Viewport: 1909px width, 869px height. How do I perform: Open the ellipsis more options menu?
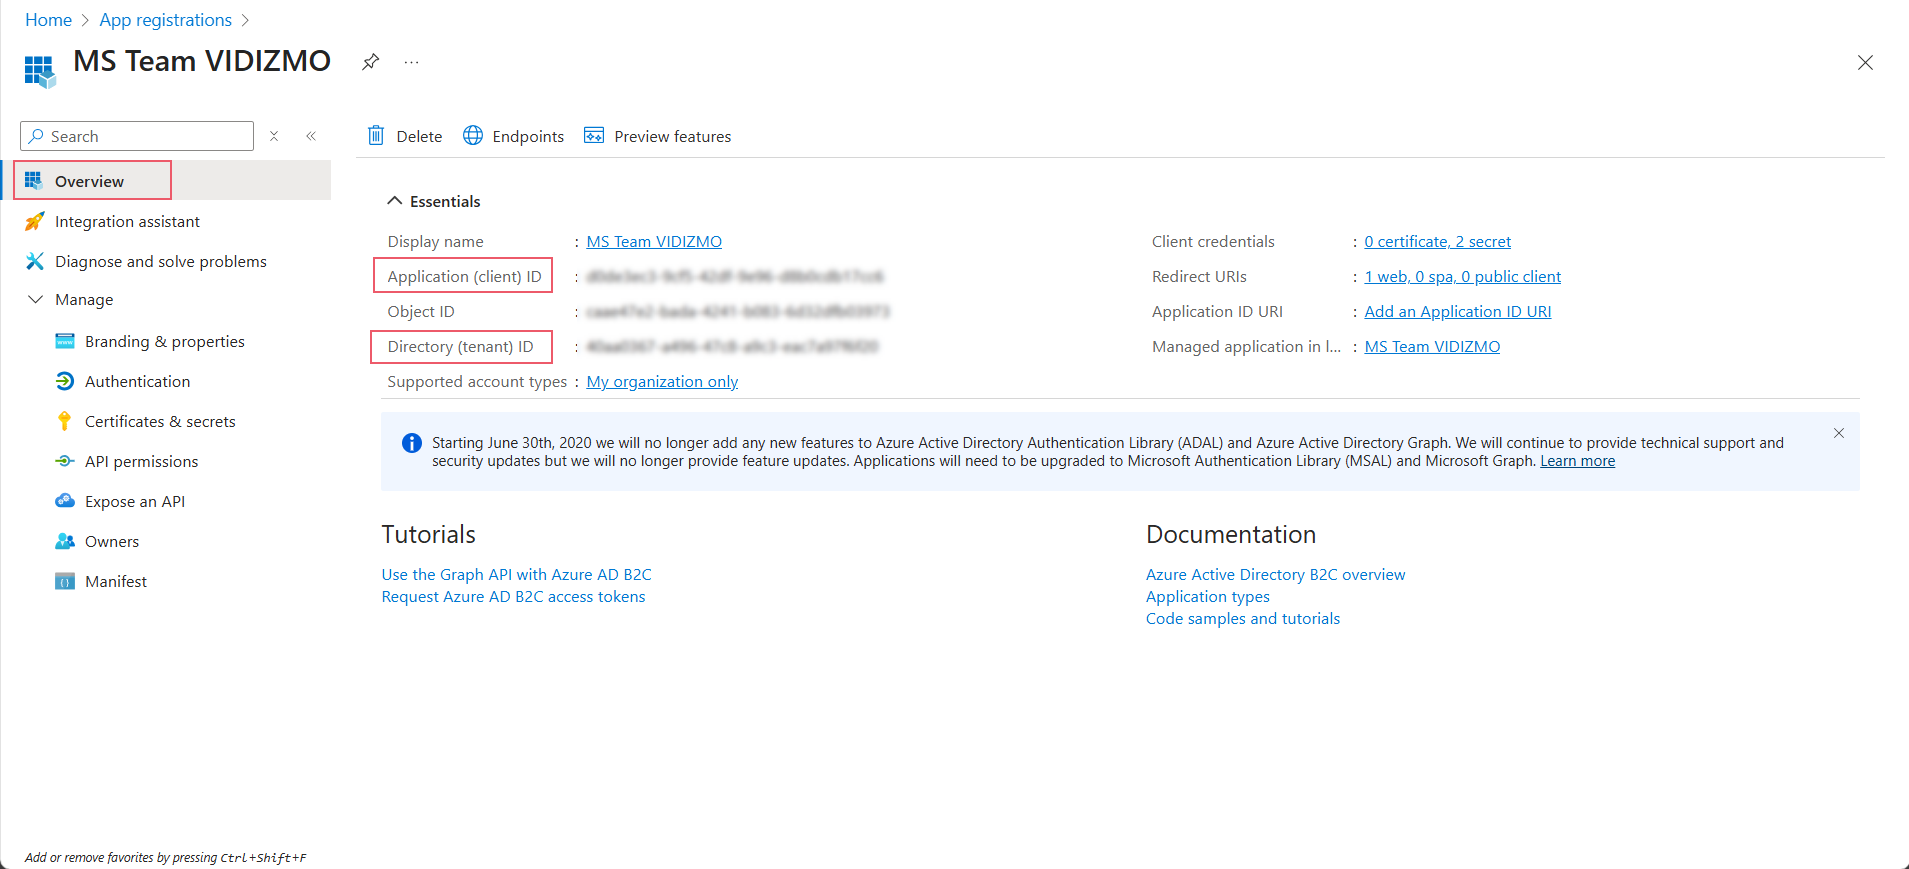pyautogui.click(x=411, y=62)
